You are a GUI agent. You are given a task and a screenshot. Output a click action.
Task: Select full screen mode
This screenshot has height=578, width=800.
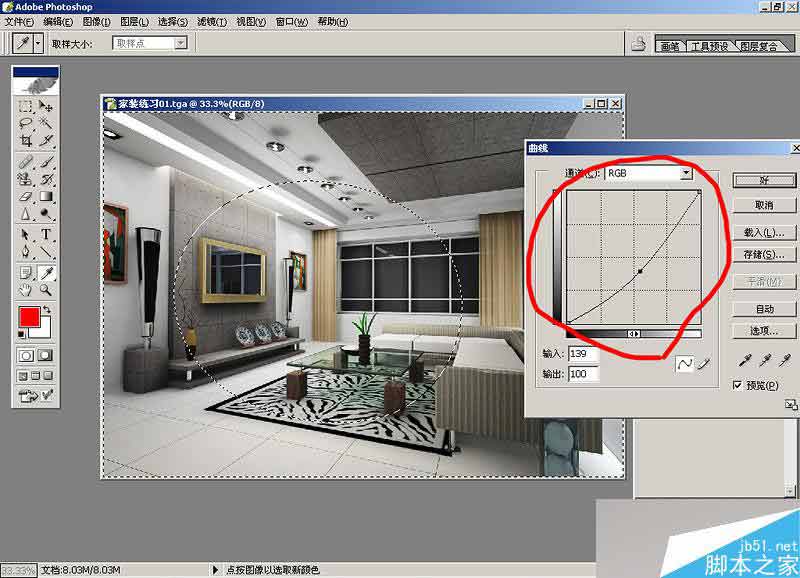(47, 376)
